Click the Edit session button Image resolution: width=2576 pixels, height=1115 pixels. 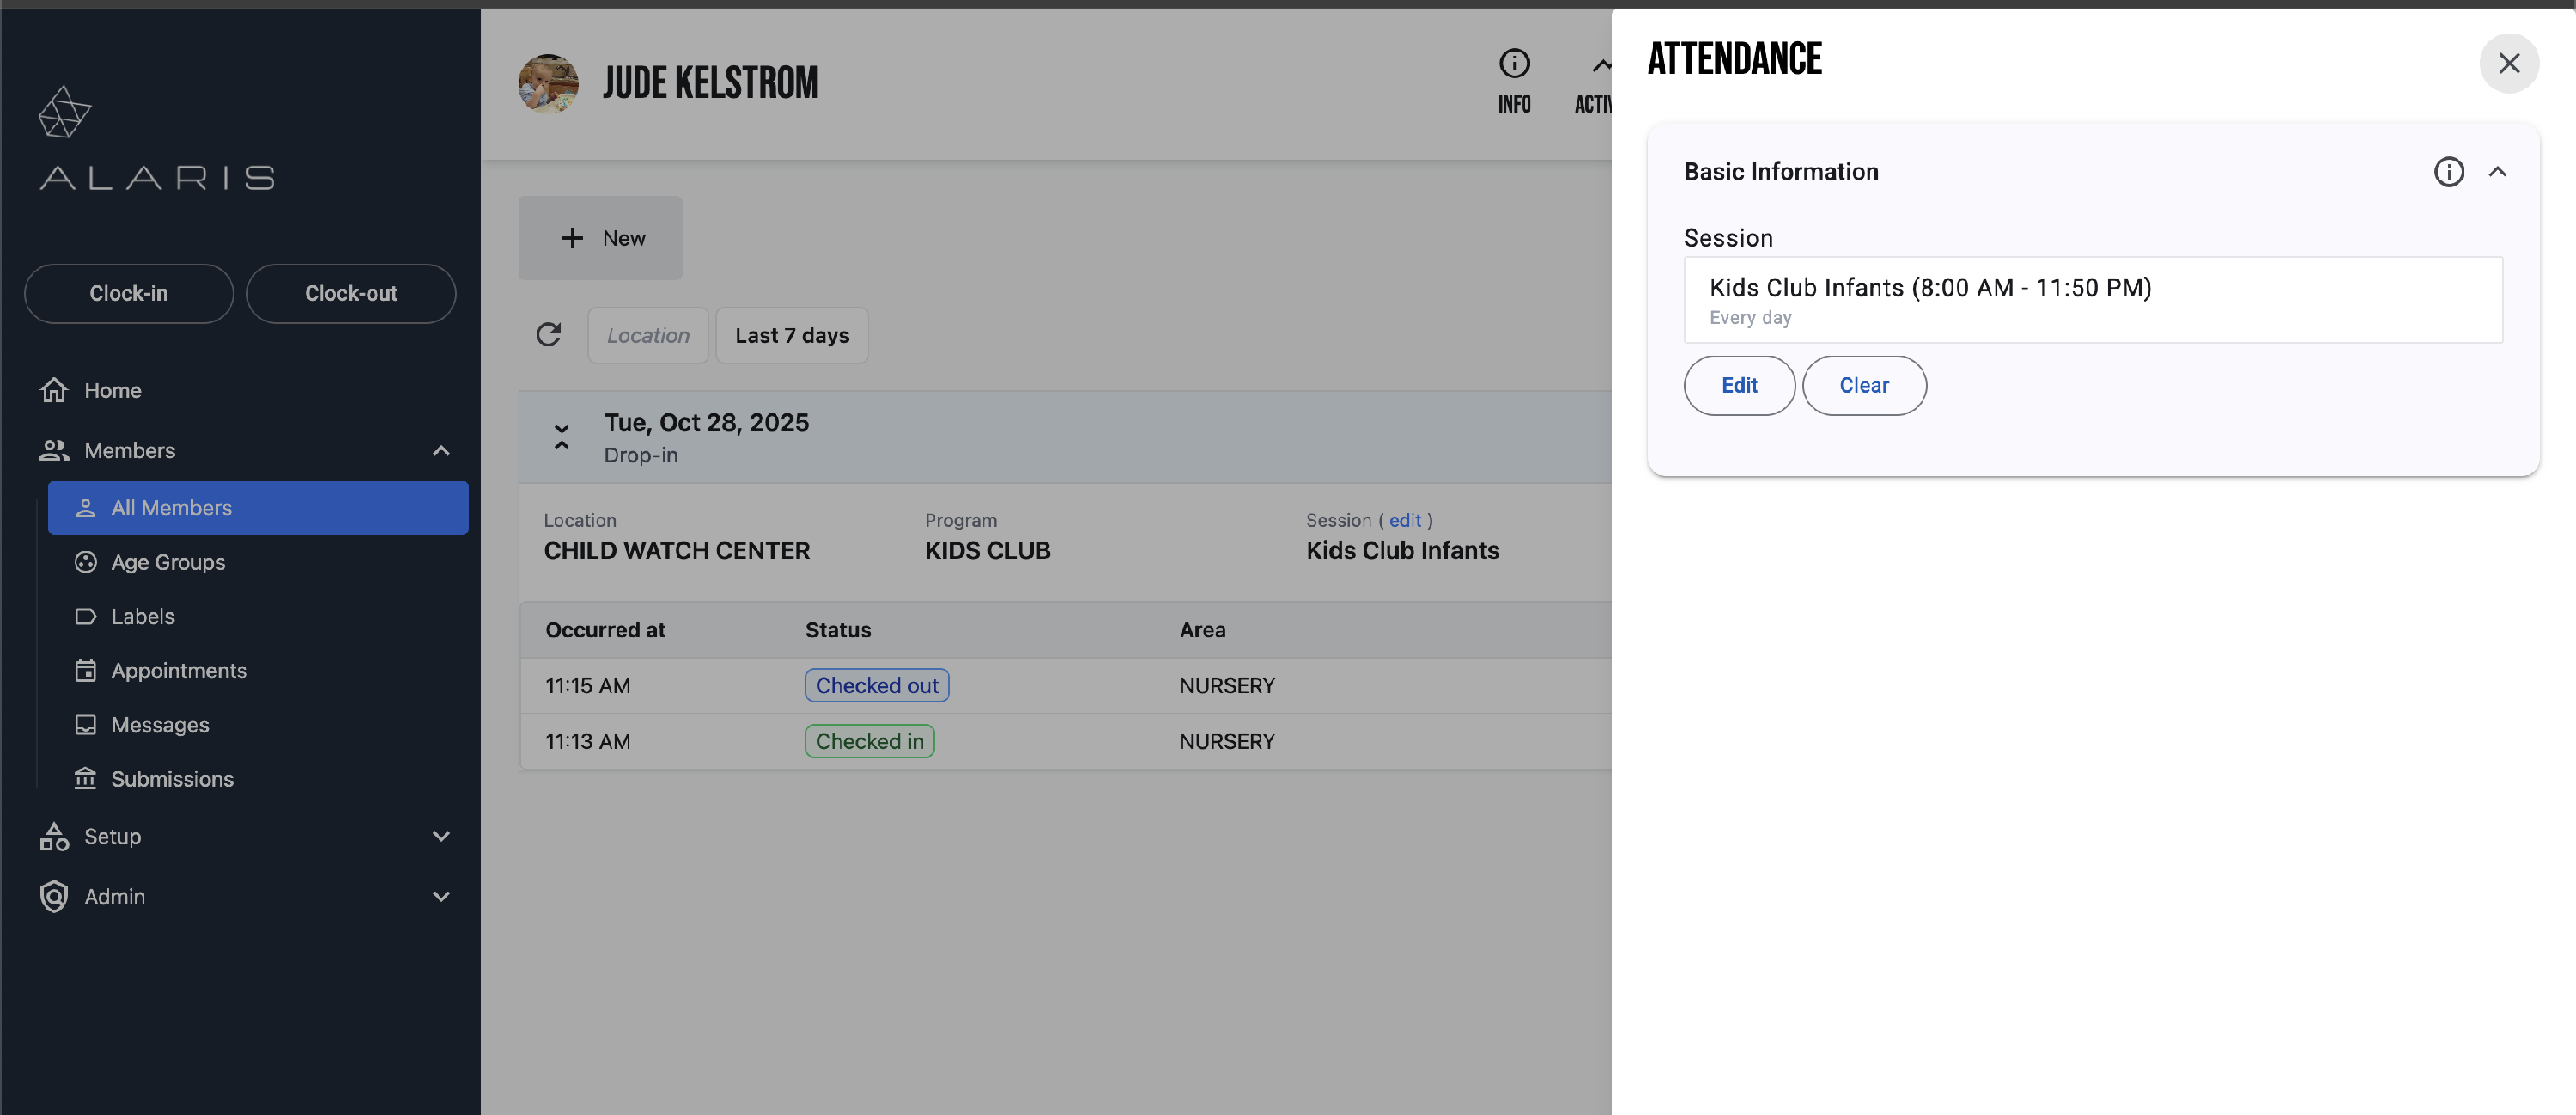(1738, 386)
